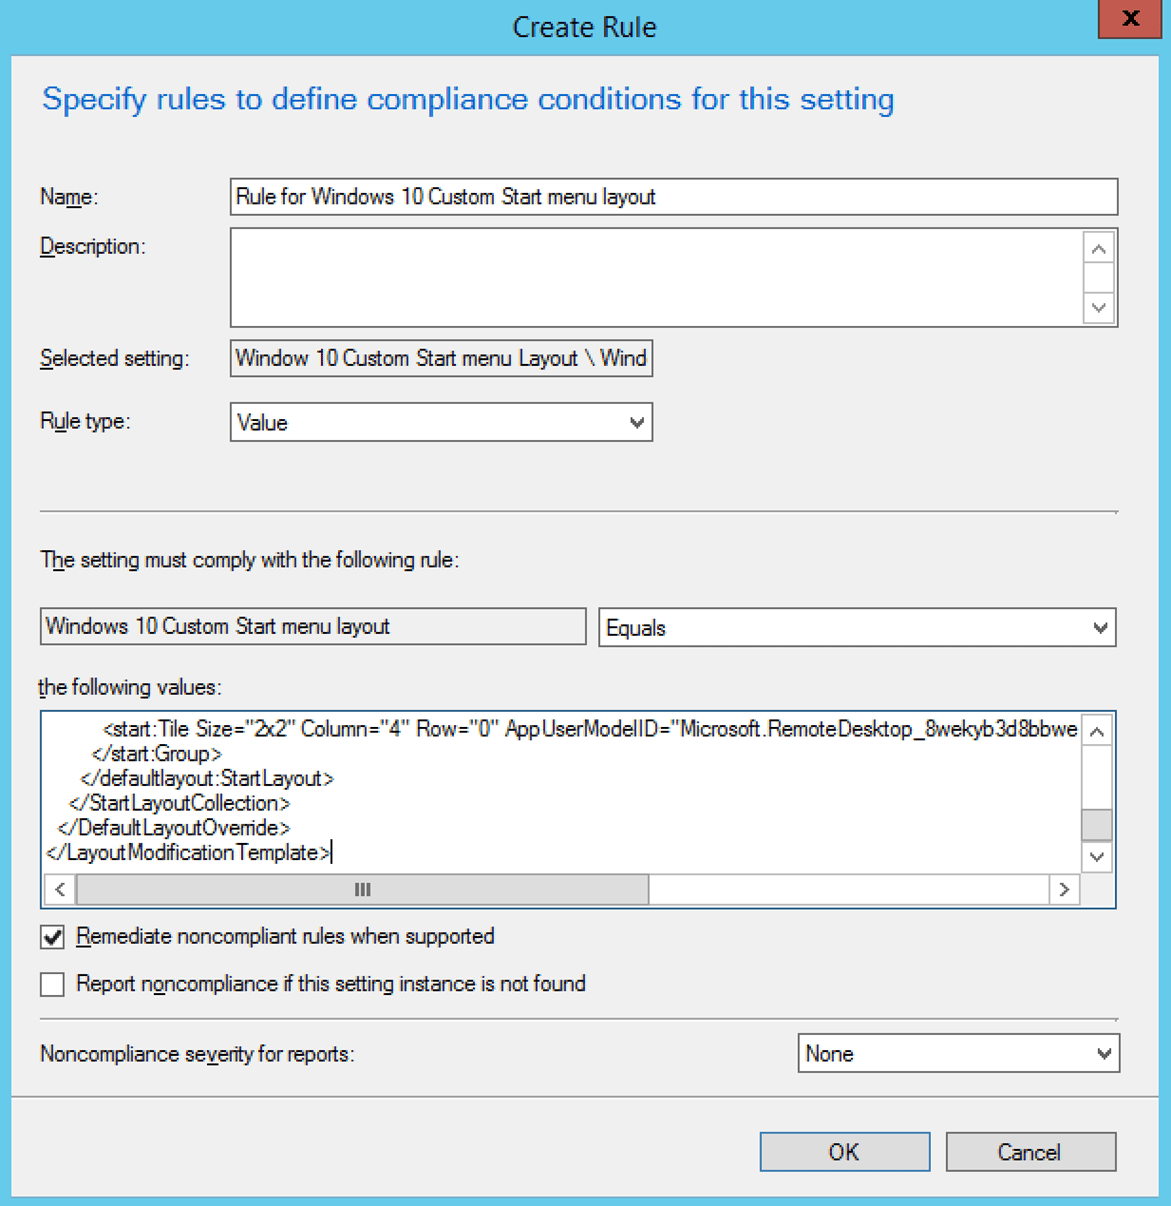The width and height of the screenshot is (1171, 1206).
Task: Open the Equals operator dropdown
Action: 856,628
